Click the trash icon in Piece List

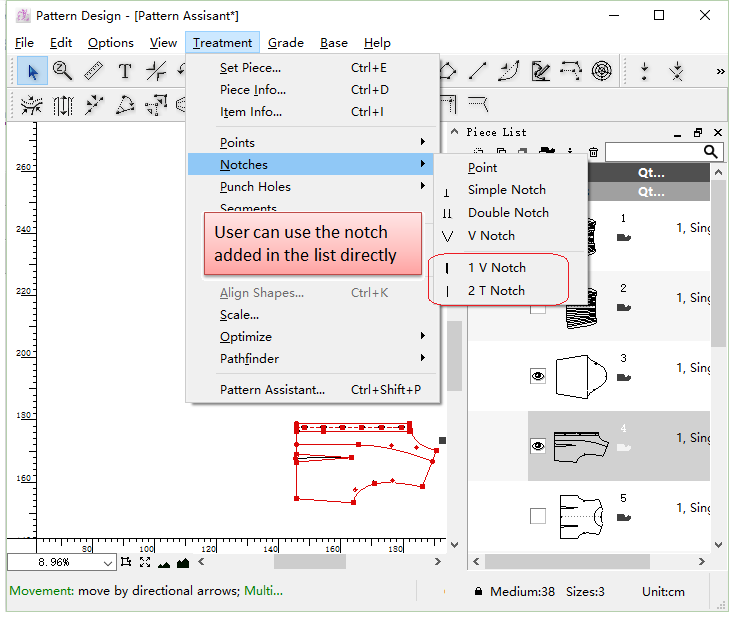coord(593,152)
